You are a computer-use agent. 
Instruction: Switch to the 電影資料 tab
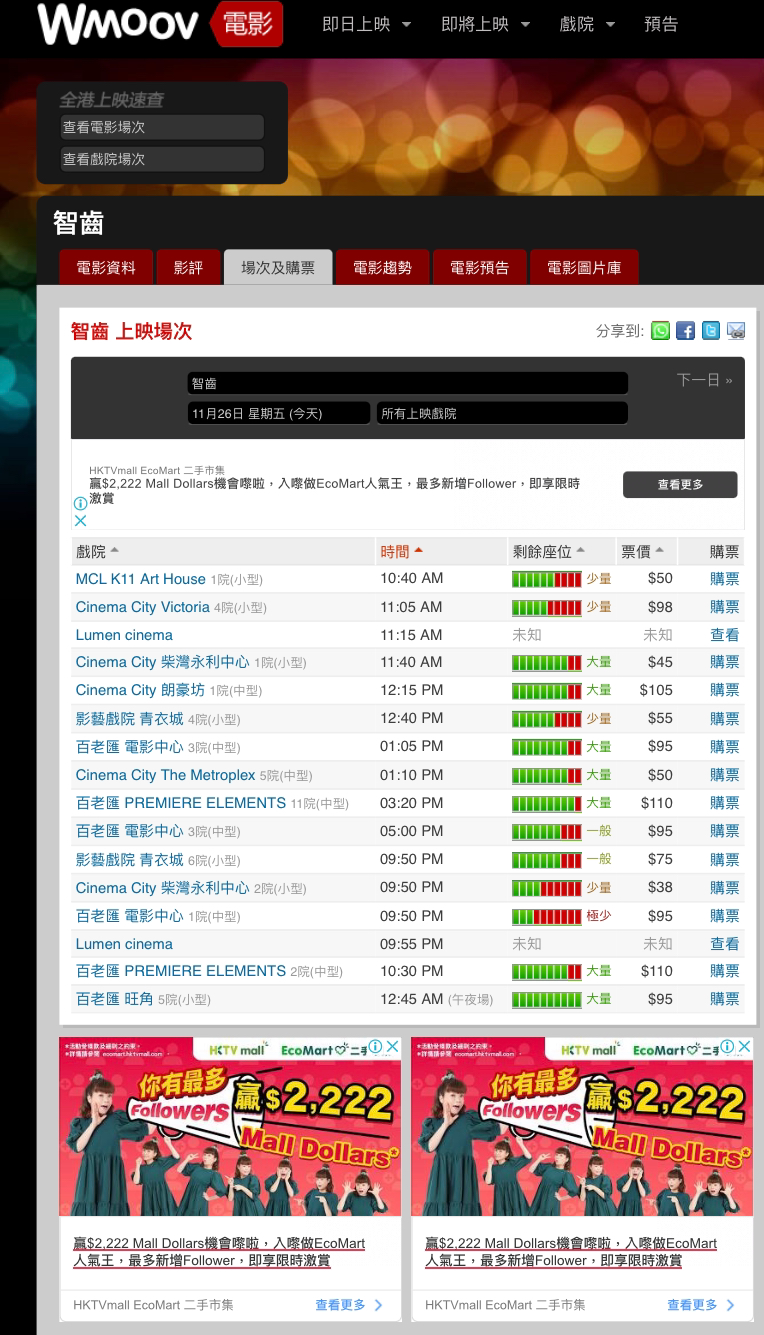pyautogui.click(x=106, y=268)
